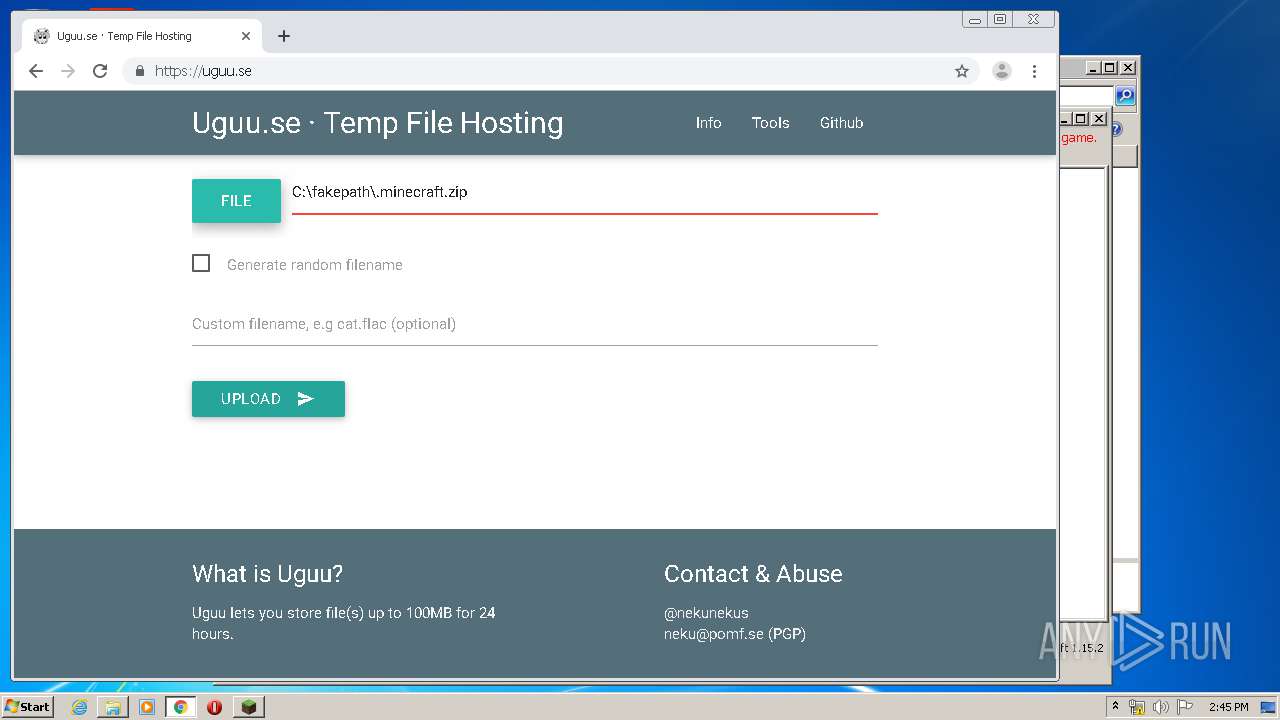Image resolution: width=1280 pixels, height=720 pixels.
Task: Enable Generate random filename checkbox
Action: point(201,263)
